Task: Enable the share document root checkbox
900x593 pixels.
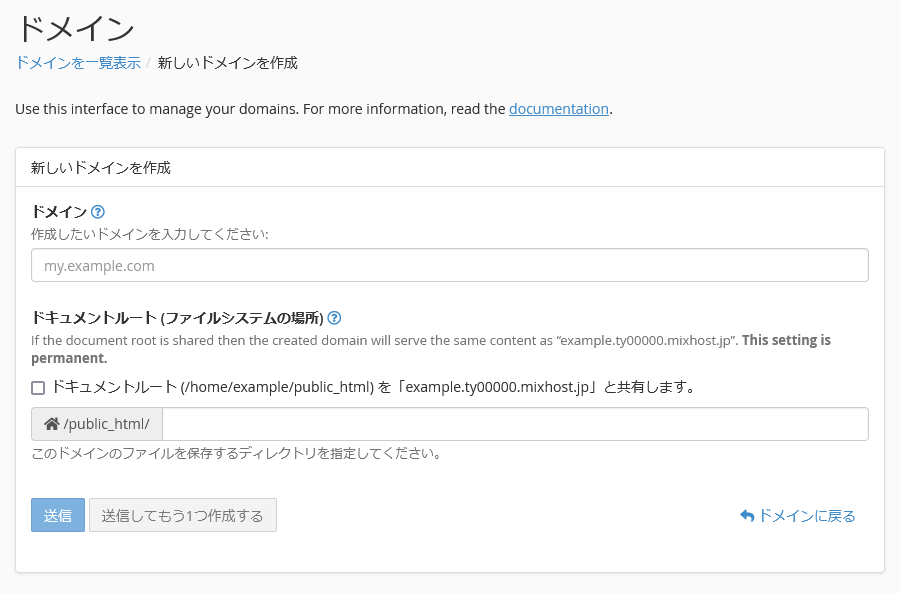Action: 38,388
